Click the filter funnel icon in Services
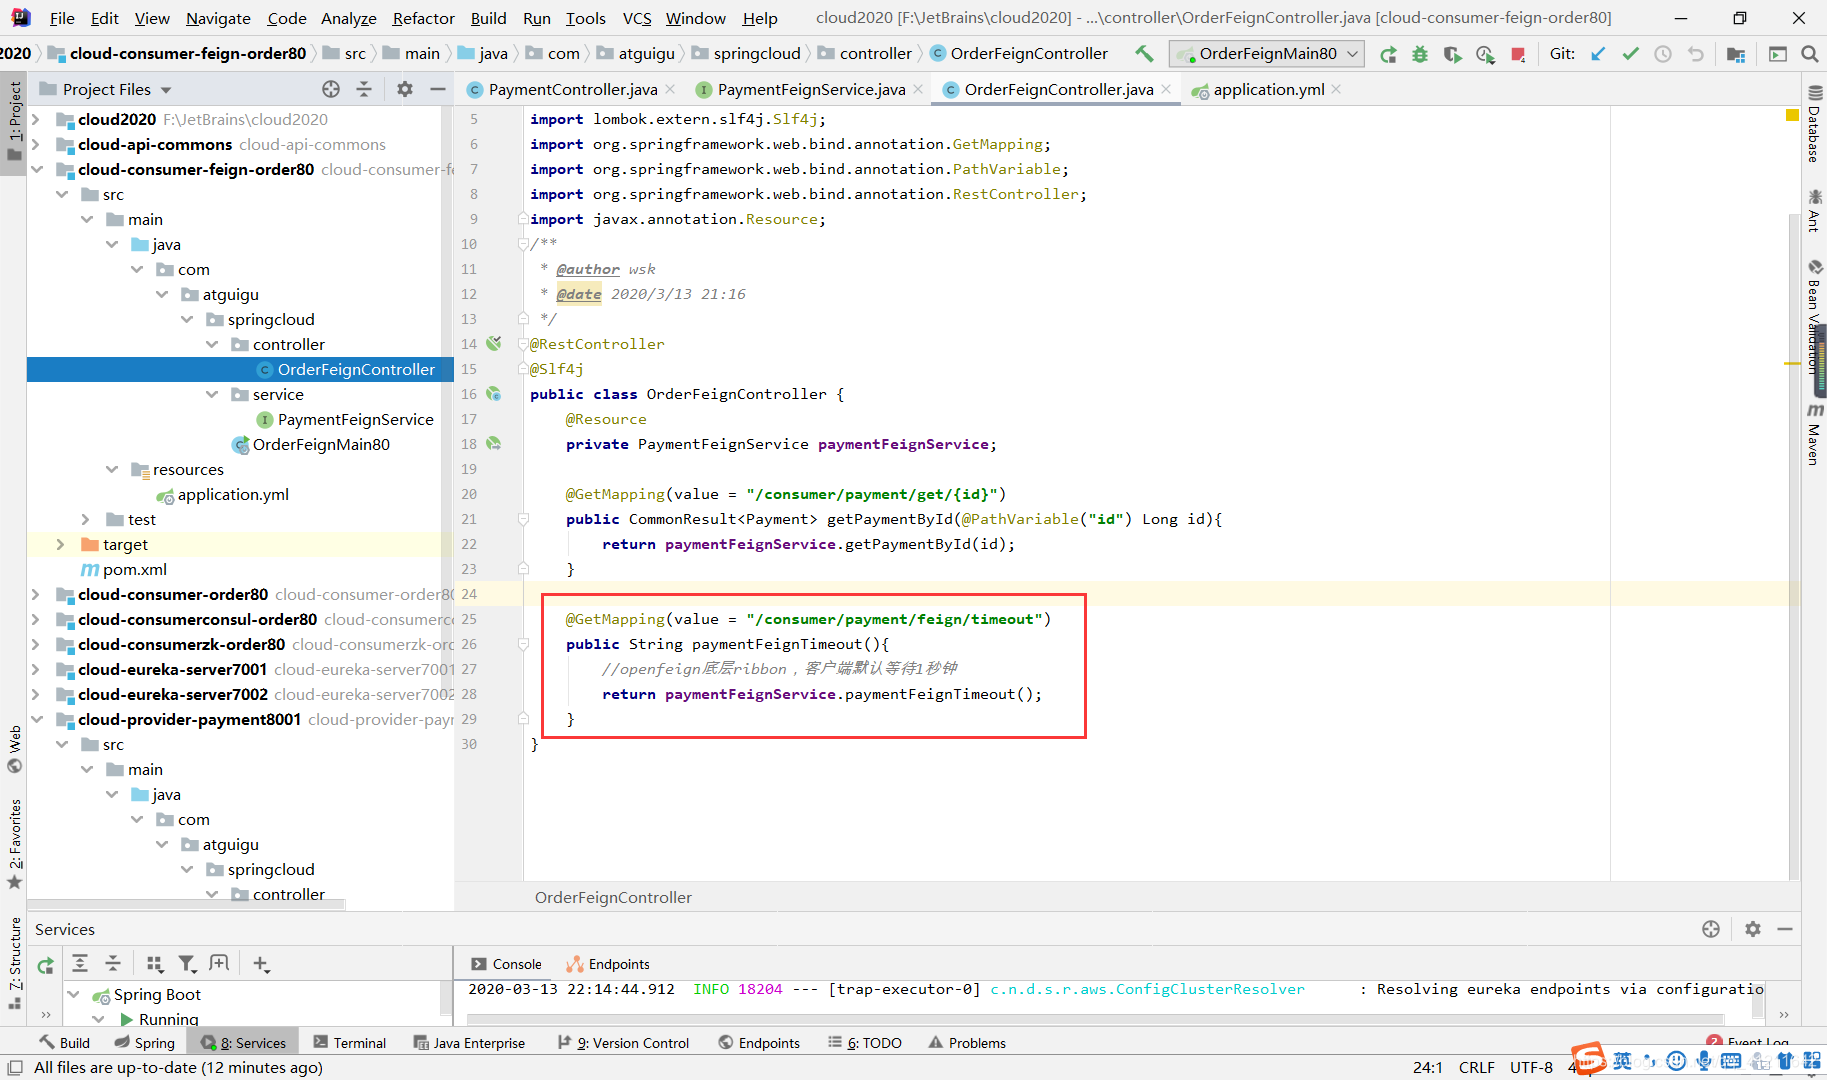 pos(187,963)
